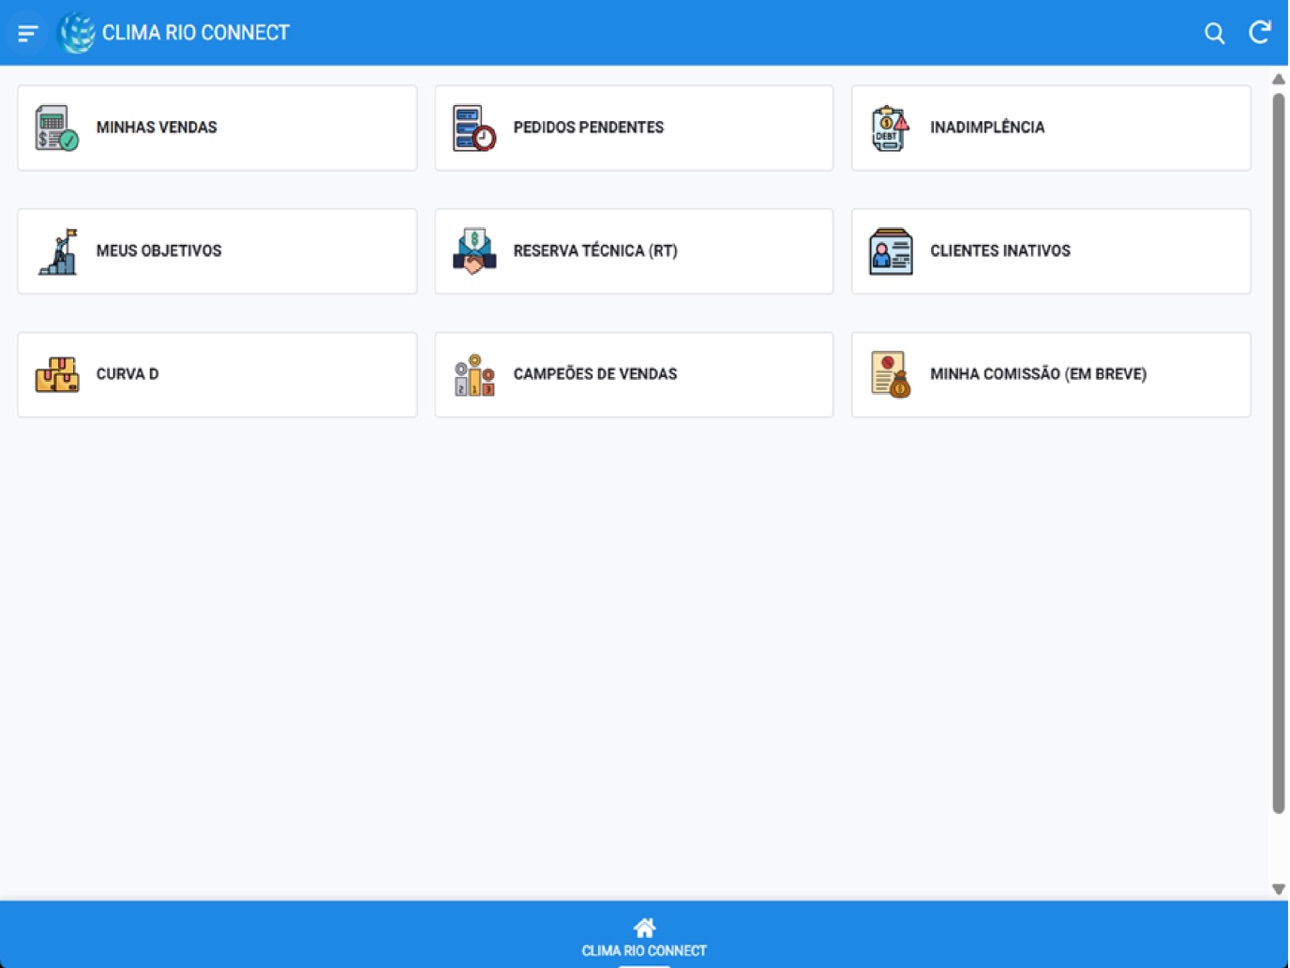Go to the CURVA D label
This screenshot has width=1290, height=968.
point(127,374)
